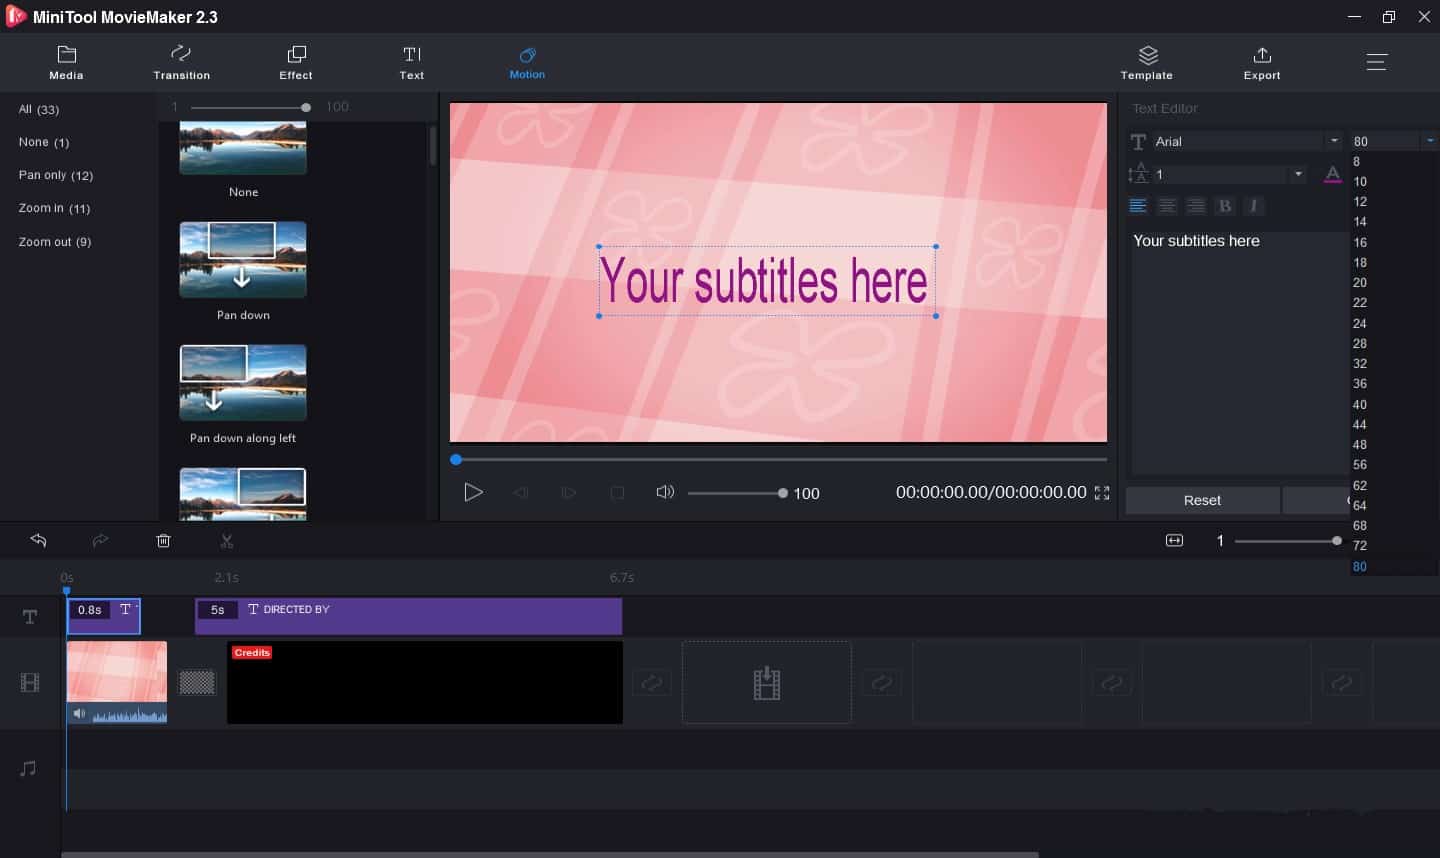
Task: Mute the preview volume speaker icon
Action: tap(664, 492)
